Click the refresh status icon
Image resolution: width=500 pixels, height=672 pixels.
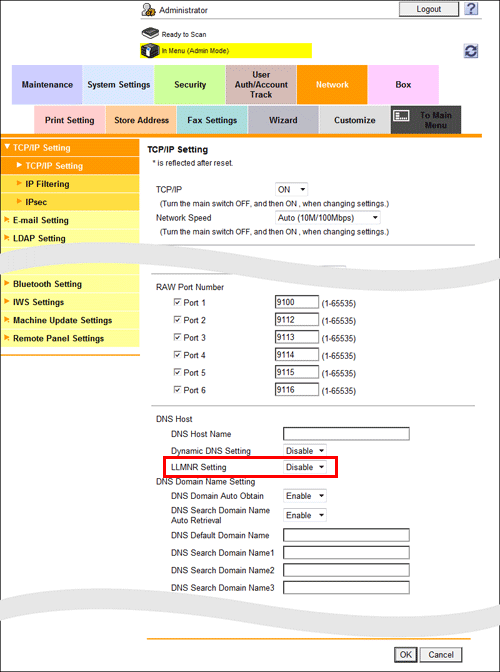pyautogui.click(x=471, y=51)
